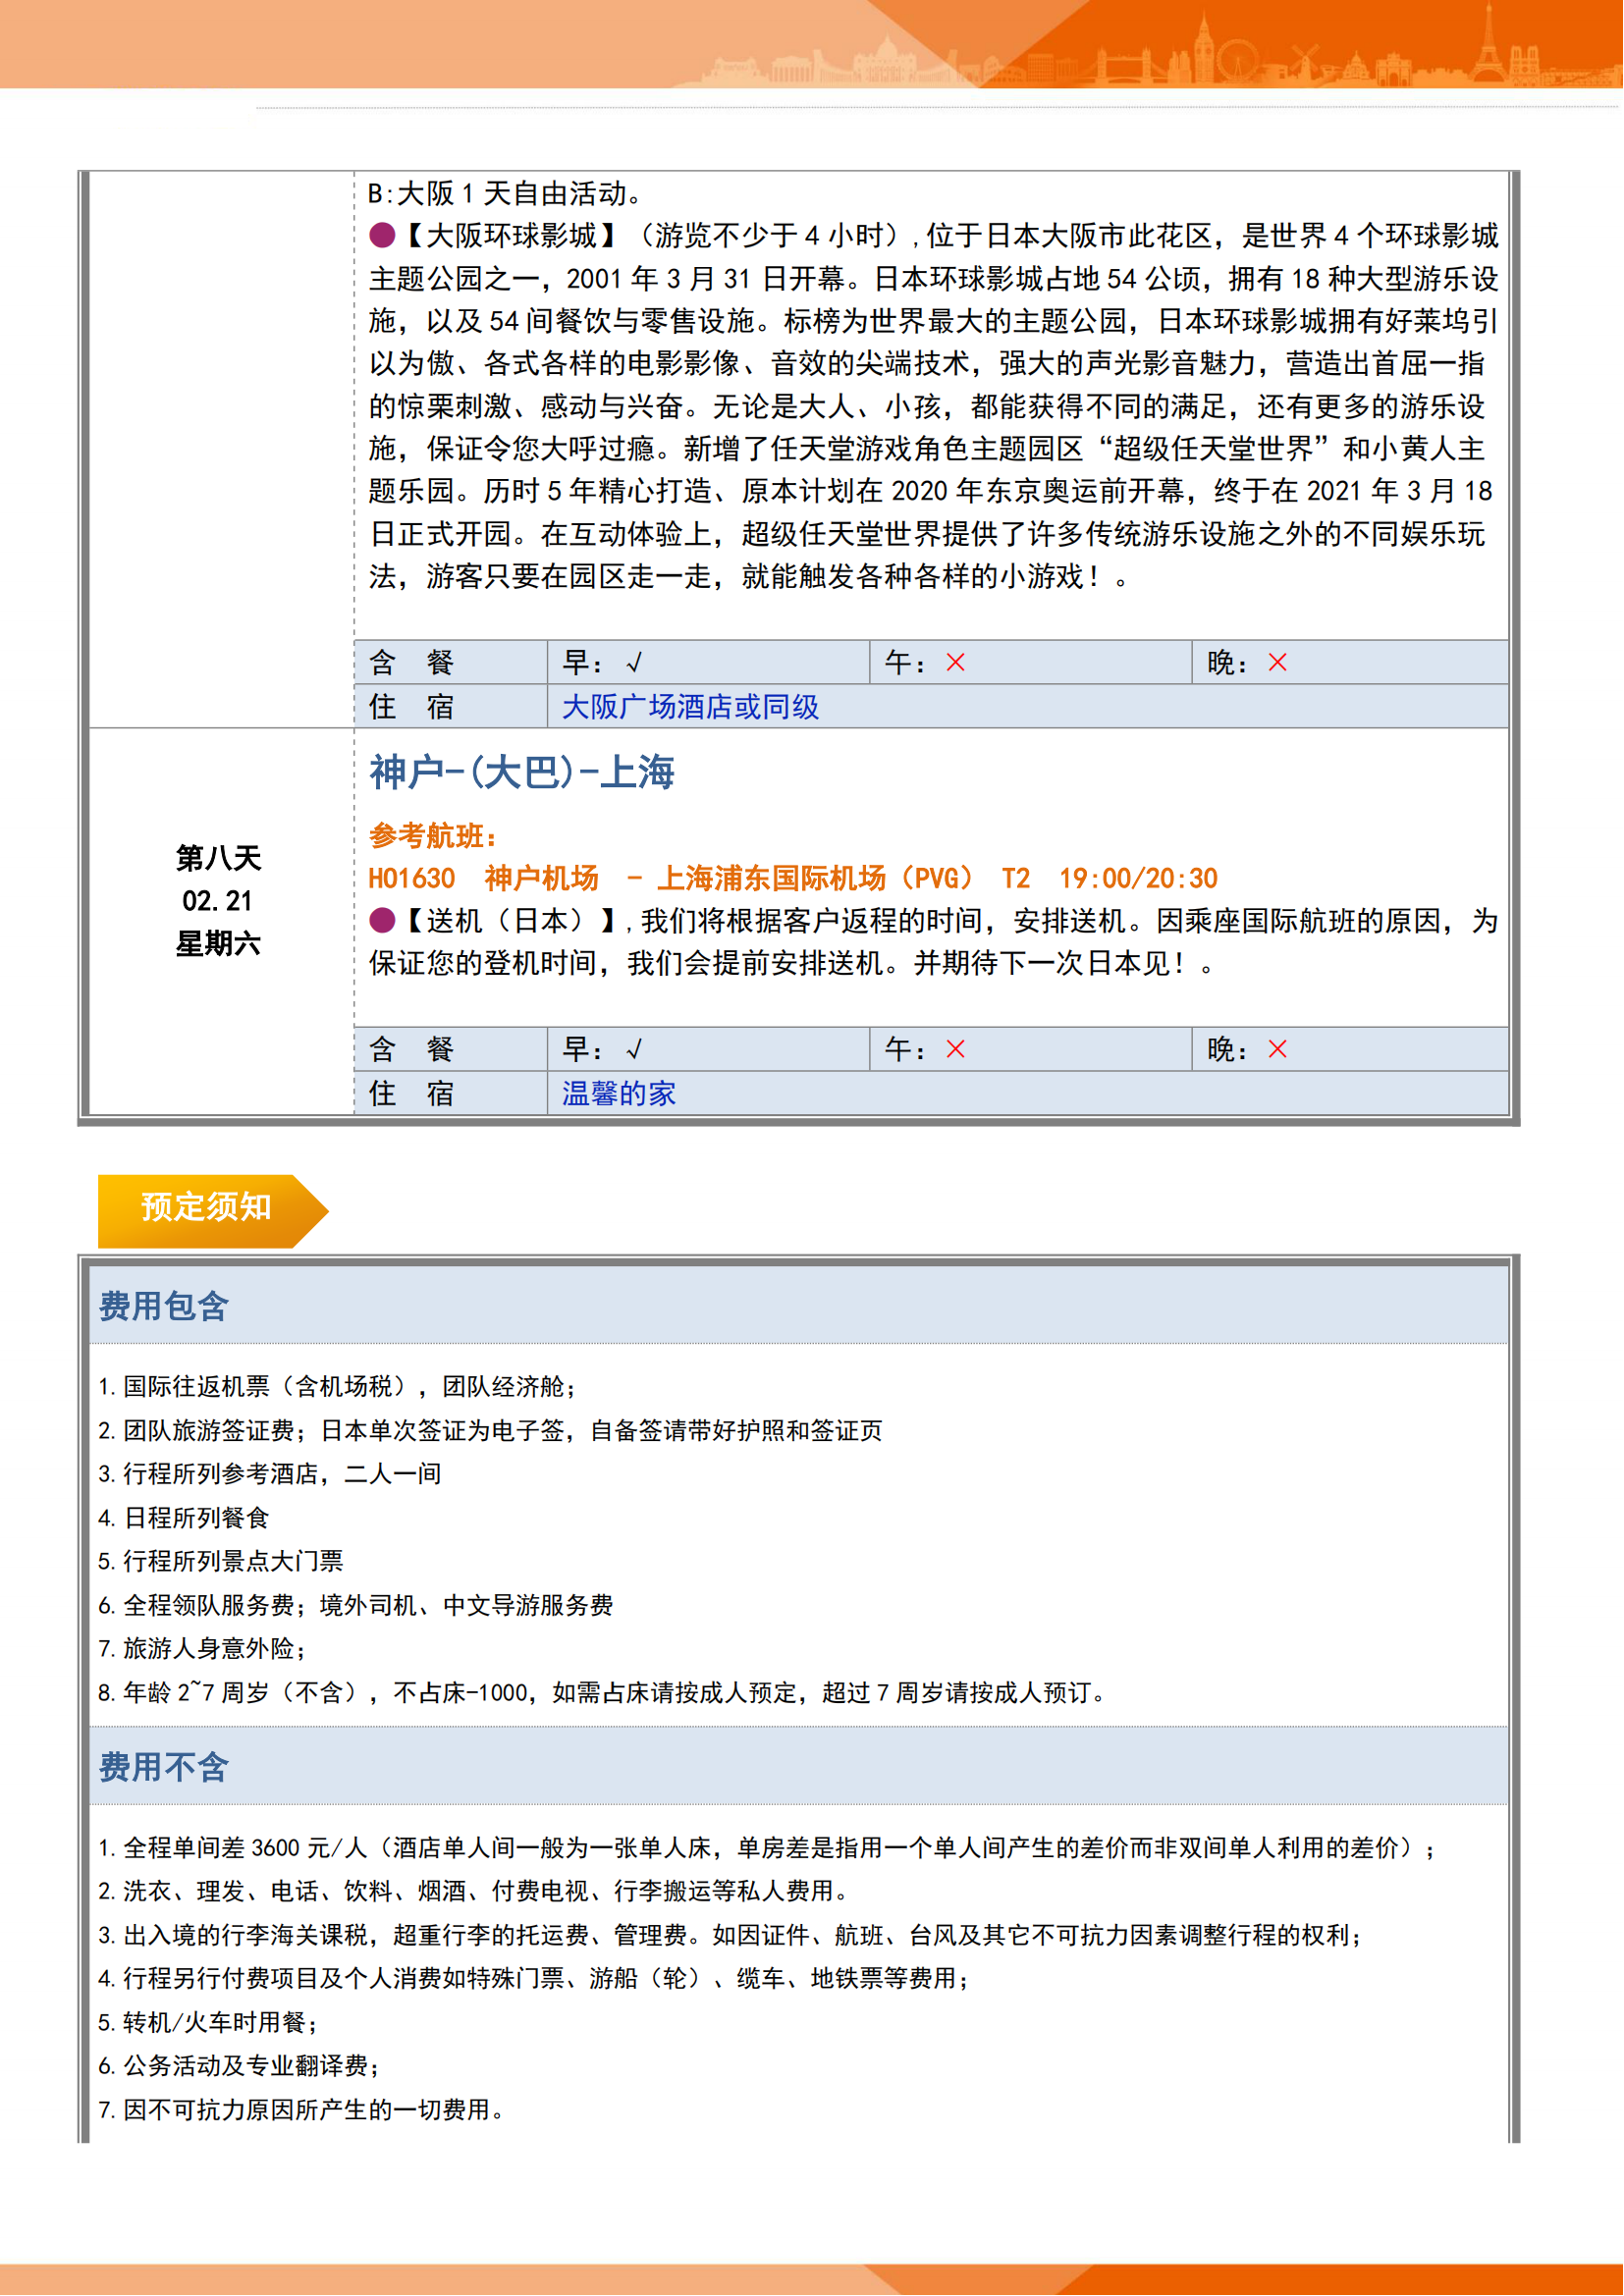Click the purple bullet before 送机（日本）
This screenshot has width=1624, height=2296.
(x=382, y=921)
